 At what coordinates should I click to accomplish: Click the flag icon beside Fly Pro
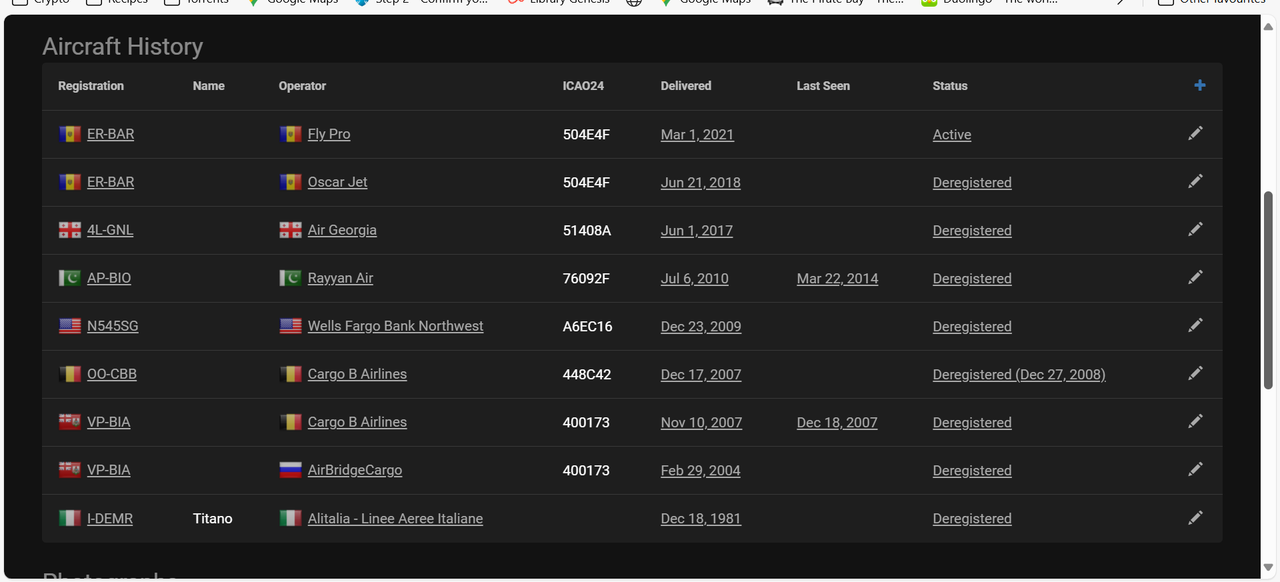(290, 134)
